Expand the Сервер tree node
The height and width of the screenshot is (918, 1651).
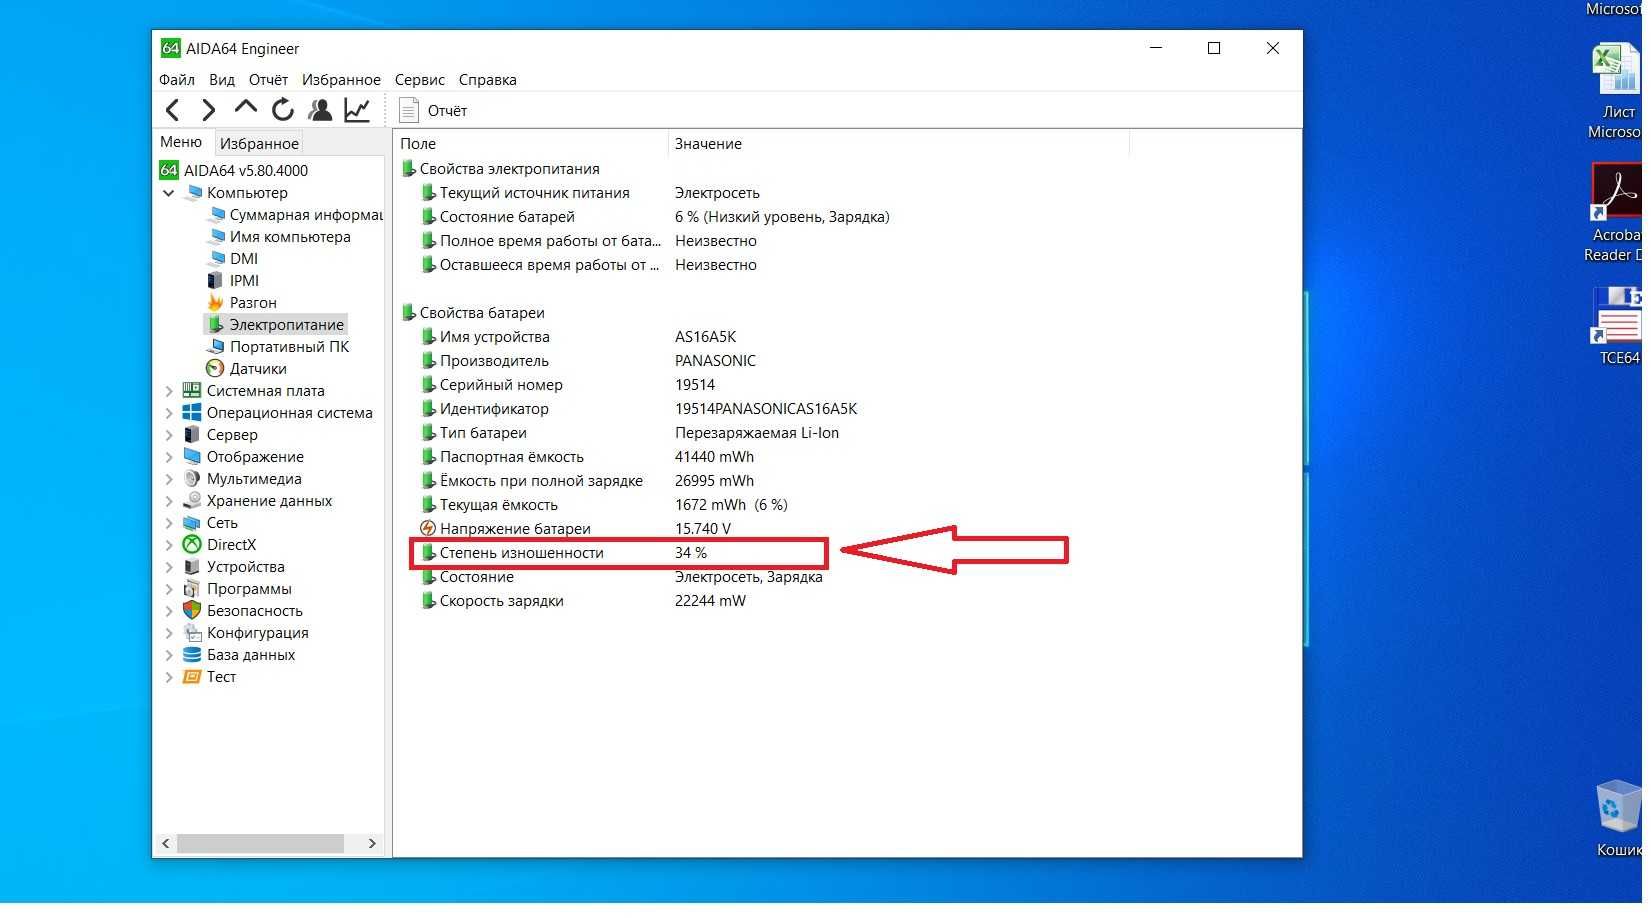pos(168,435)
